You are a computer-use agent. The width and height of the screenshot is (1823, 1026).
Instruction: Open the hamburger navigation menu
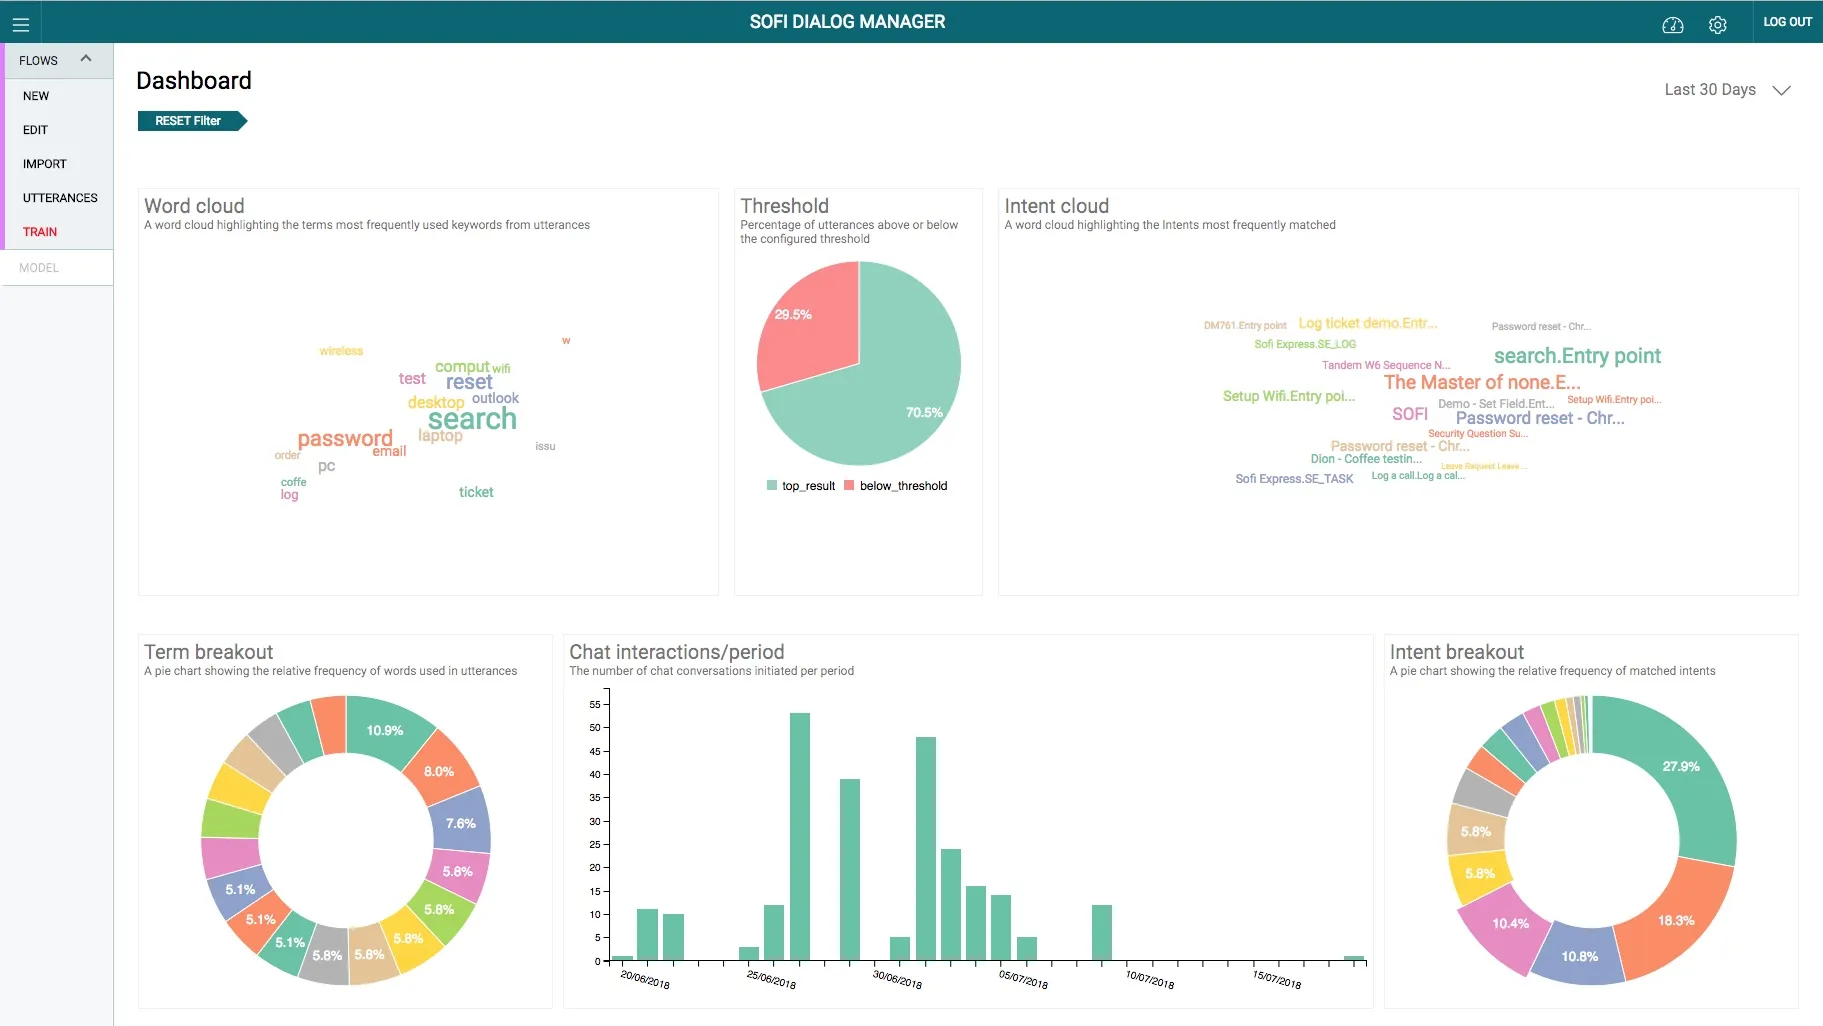pos(20,24)
